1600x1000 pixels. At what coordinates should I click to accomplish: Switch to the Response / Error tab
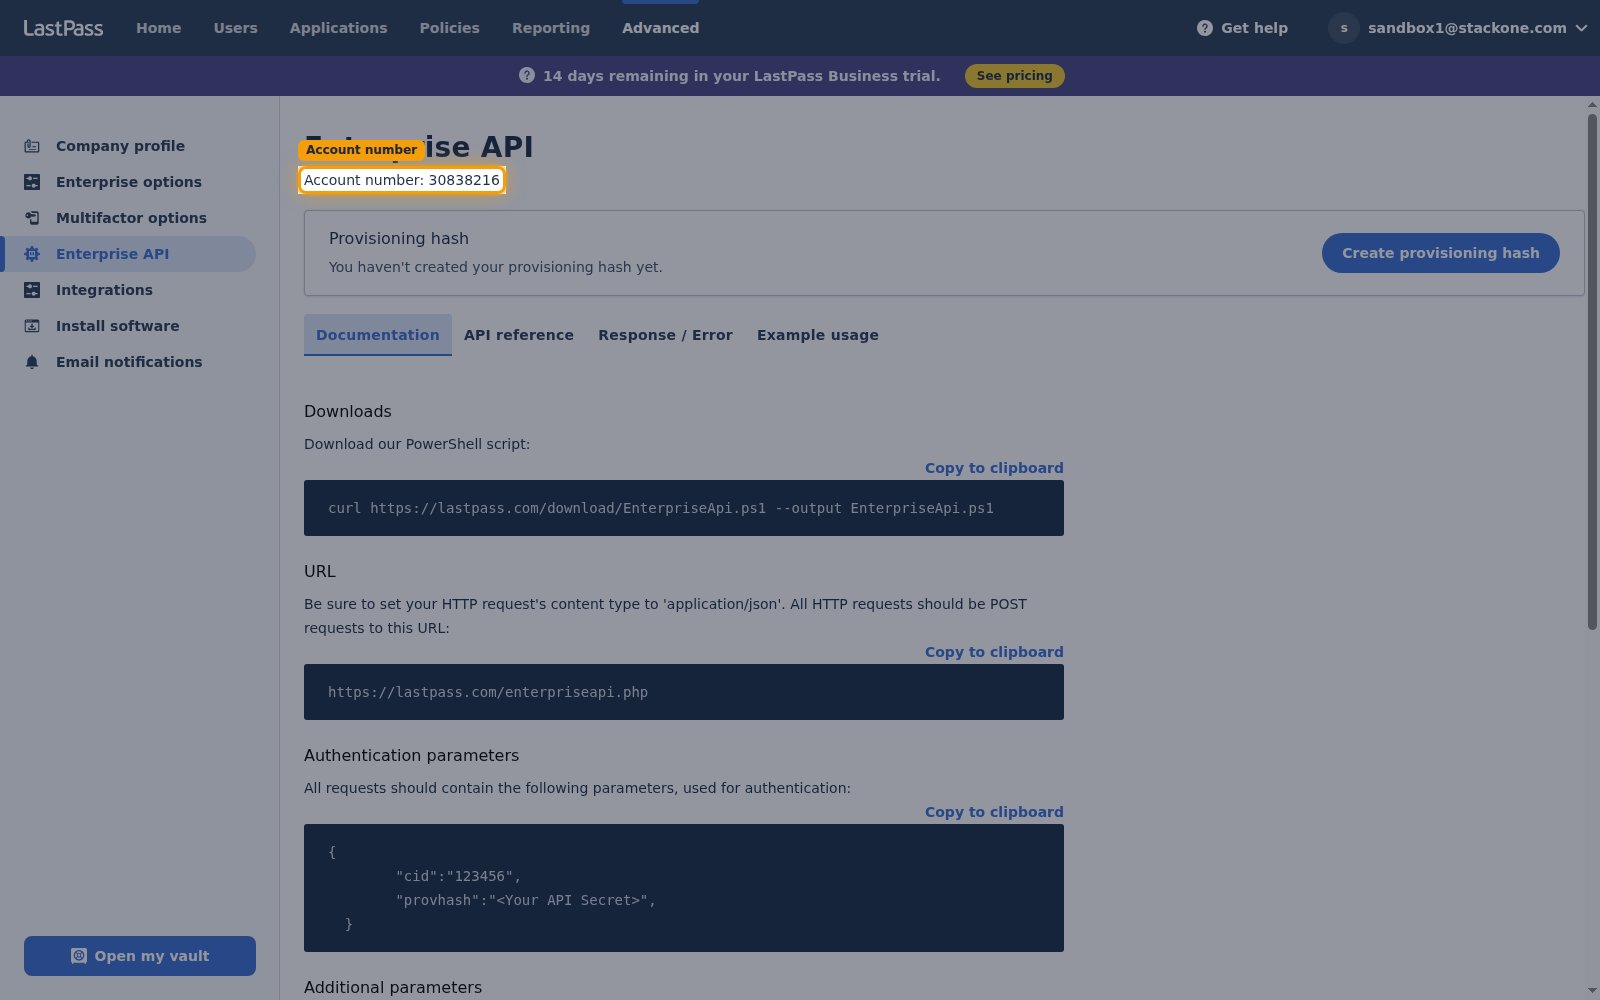[666, 335]
